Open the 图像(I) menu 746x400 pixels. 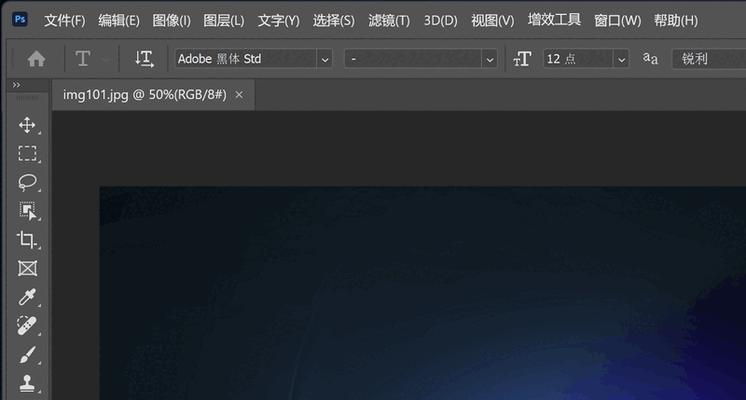point(171,20)
